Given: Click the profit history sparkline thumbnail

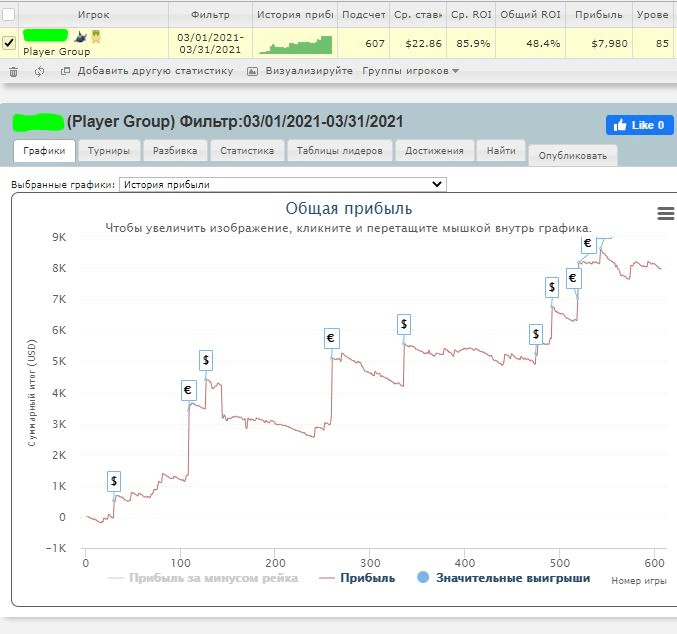Looking at the screenshot, I should (x=296, y=44).
